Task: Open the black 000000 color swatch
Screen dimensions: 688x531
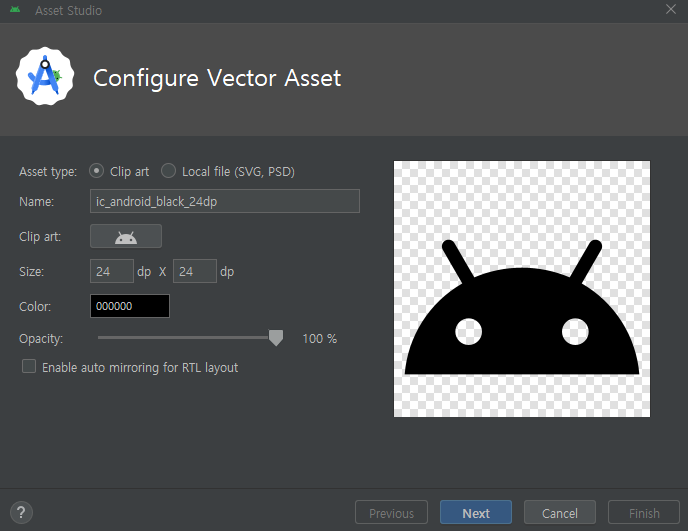Action: [x=130, y=306]
